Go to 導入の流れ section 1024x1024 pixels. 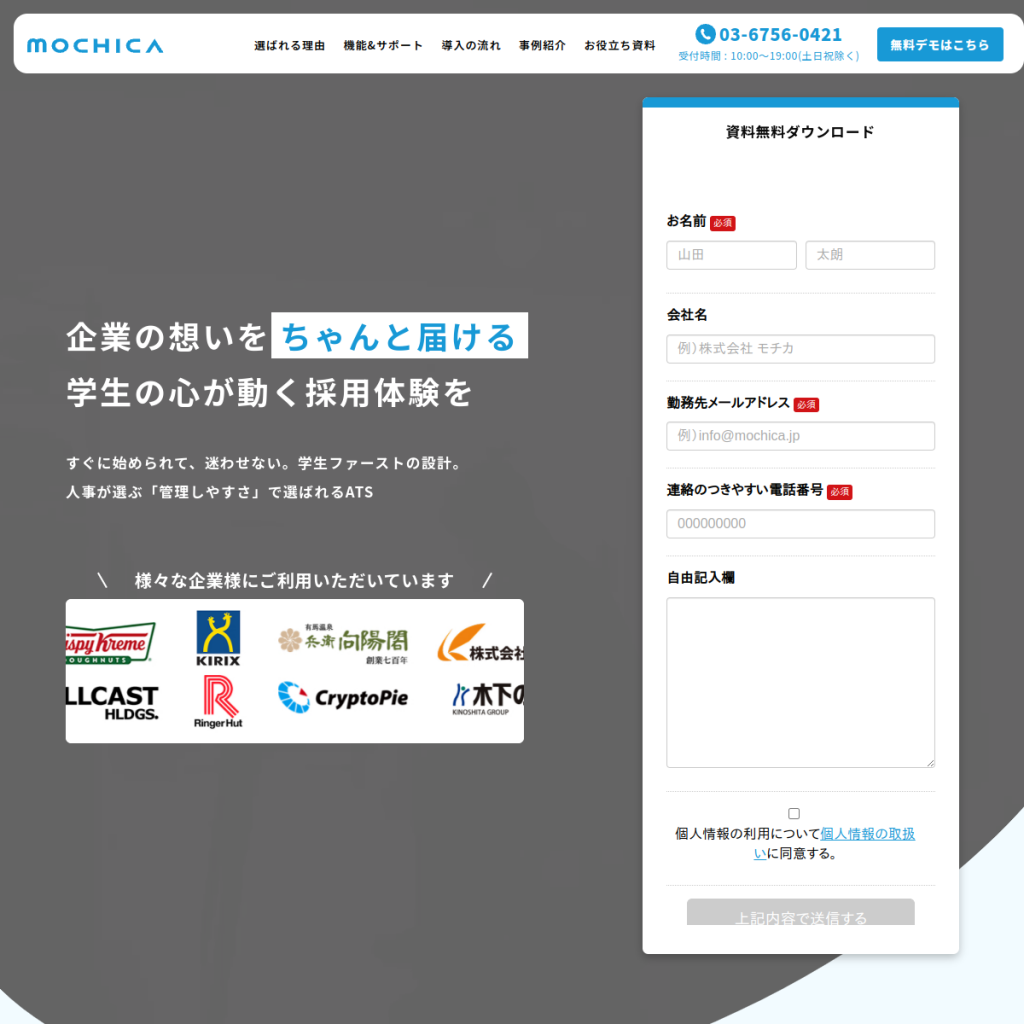[471, 46]
